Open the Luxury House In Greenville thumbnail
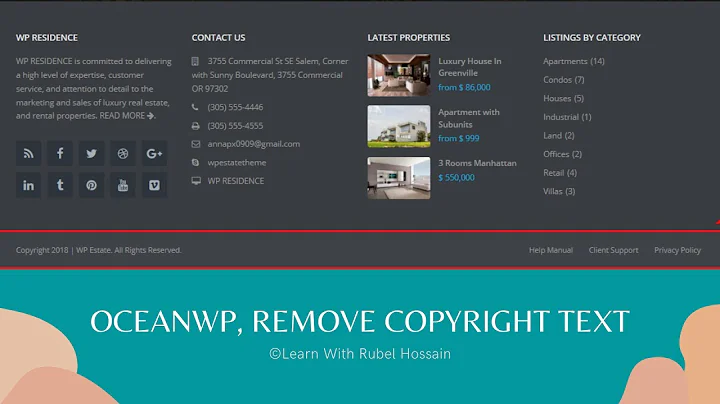The image size is (720, 404). (x=399, y=75)
